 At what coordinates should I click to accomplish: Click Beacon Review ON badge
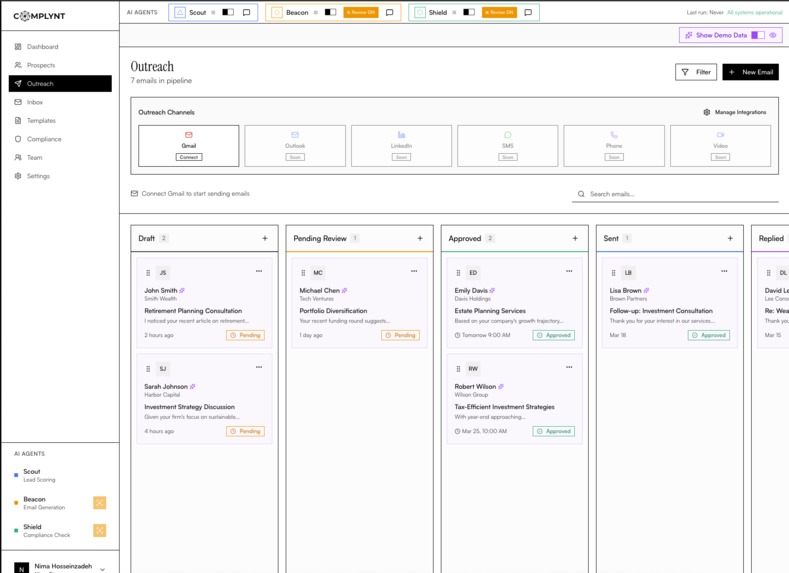361,13
